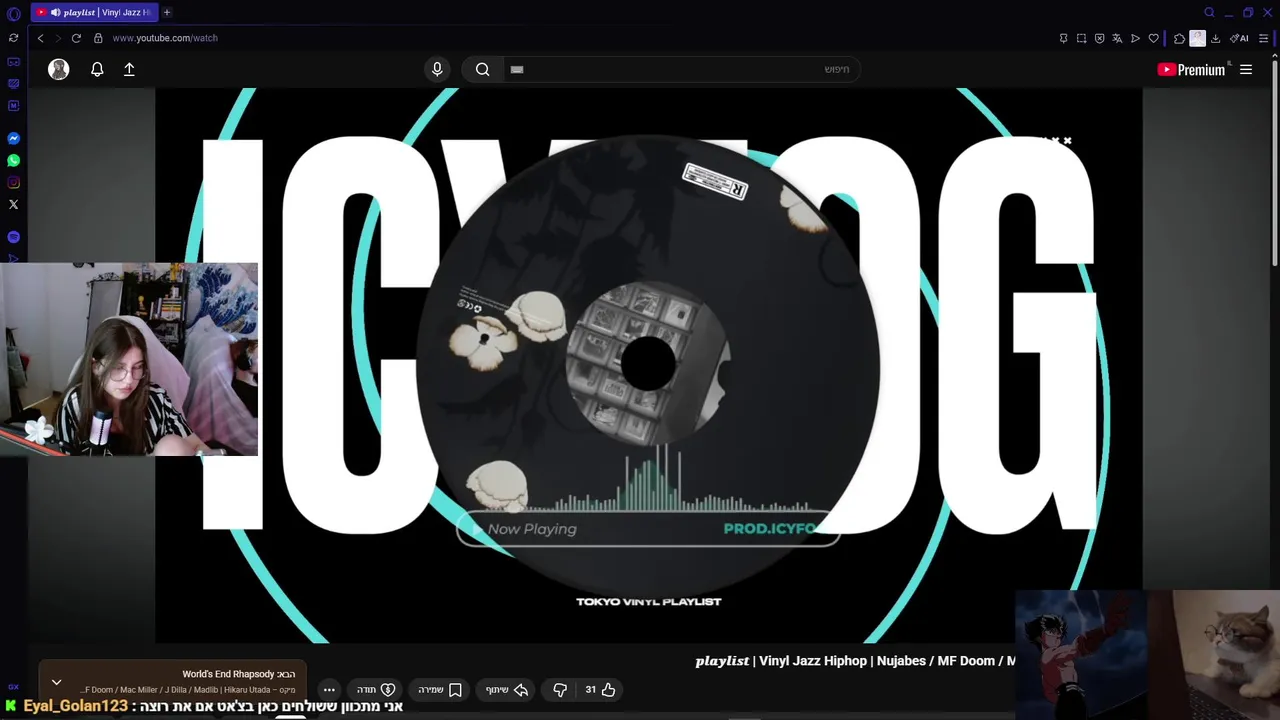The height and width of the screenshot is (720, 1280).
Task: Open the AI assistant button
Action: tap(1240, 38)
